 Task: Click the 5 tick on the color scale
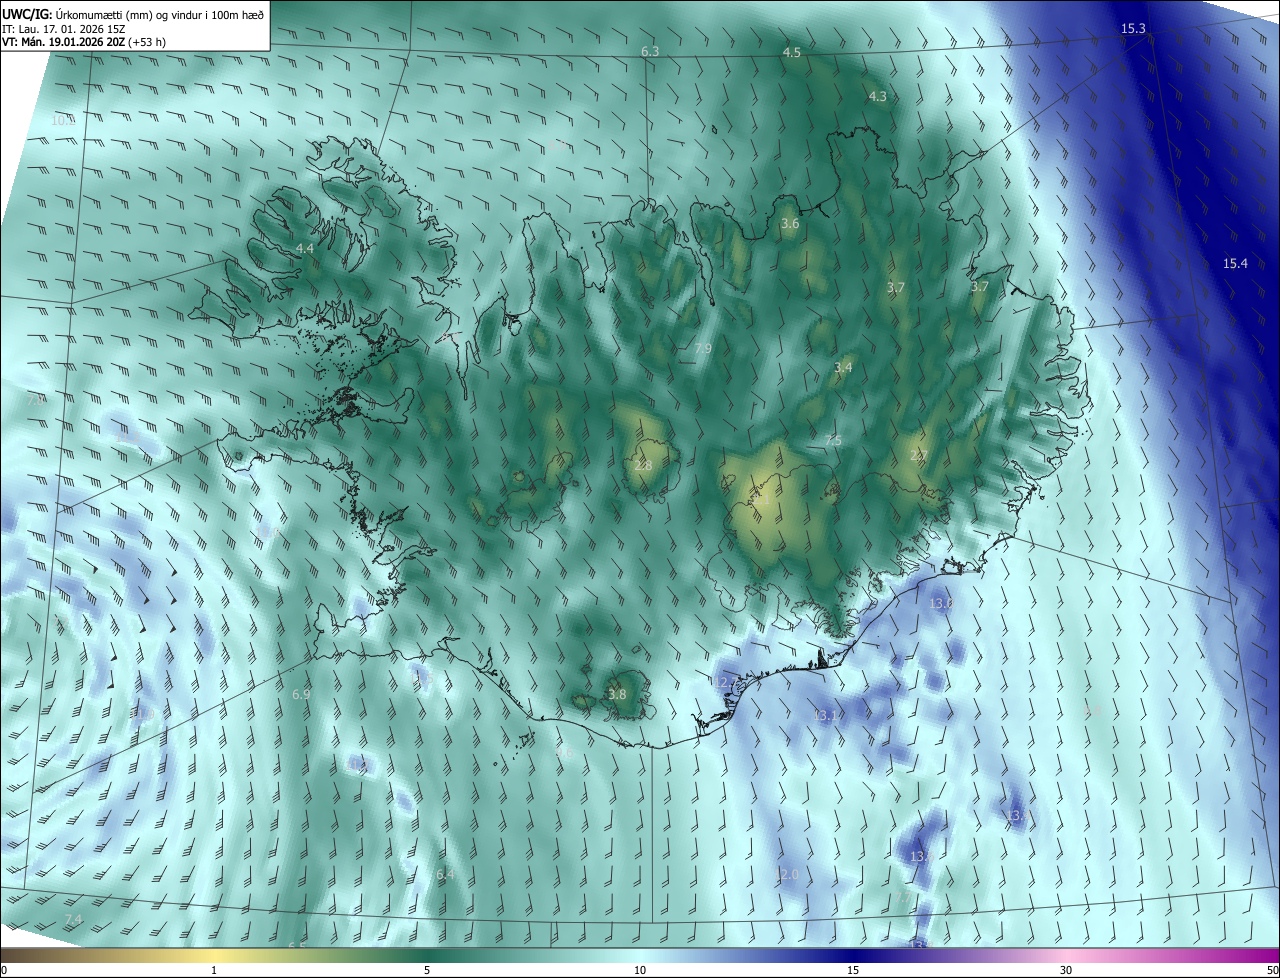(x=427, y=970)
